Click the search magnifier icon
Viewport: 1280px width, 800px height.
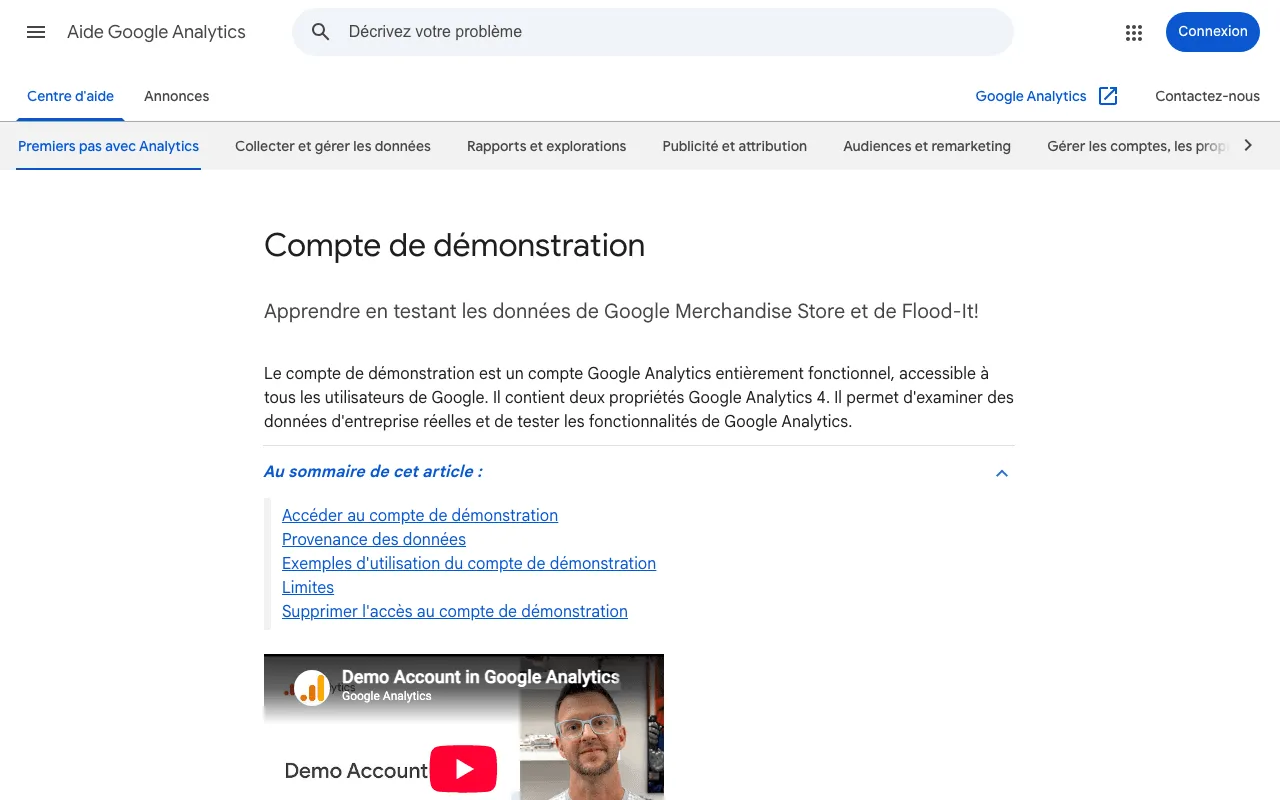321,32
